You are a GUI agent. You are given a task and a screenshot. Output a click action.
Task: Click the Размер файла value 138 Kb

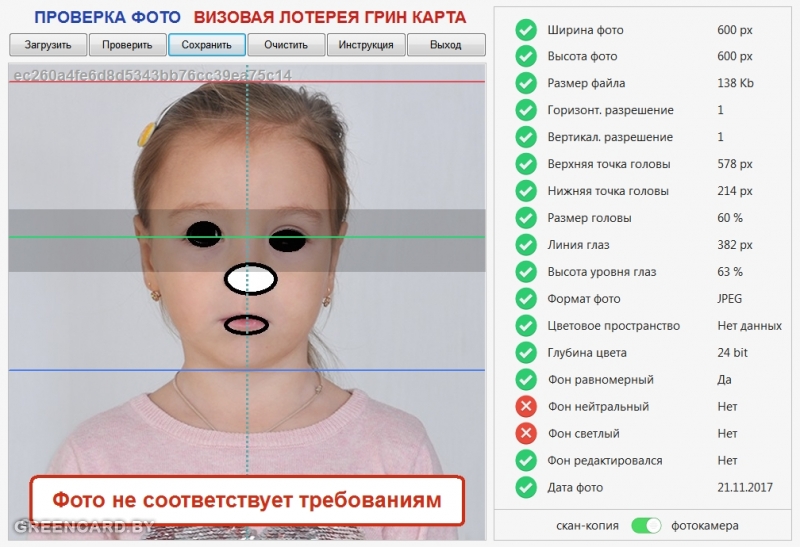tap(735, 83)
